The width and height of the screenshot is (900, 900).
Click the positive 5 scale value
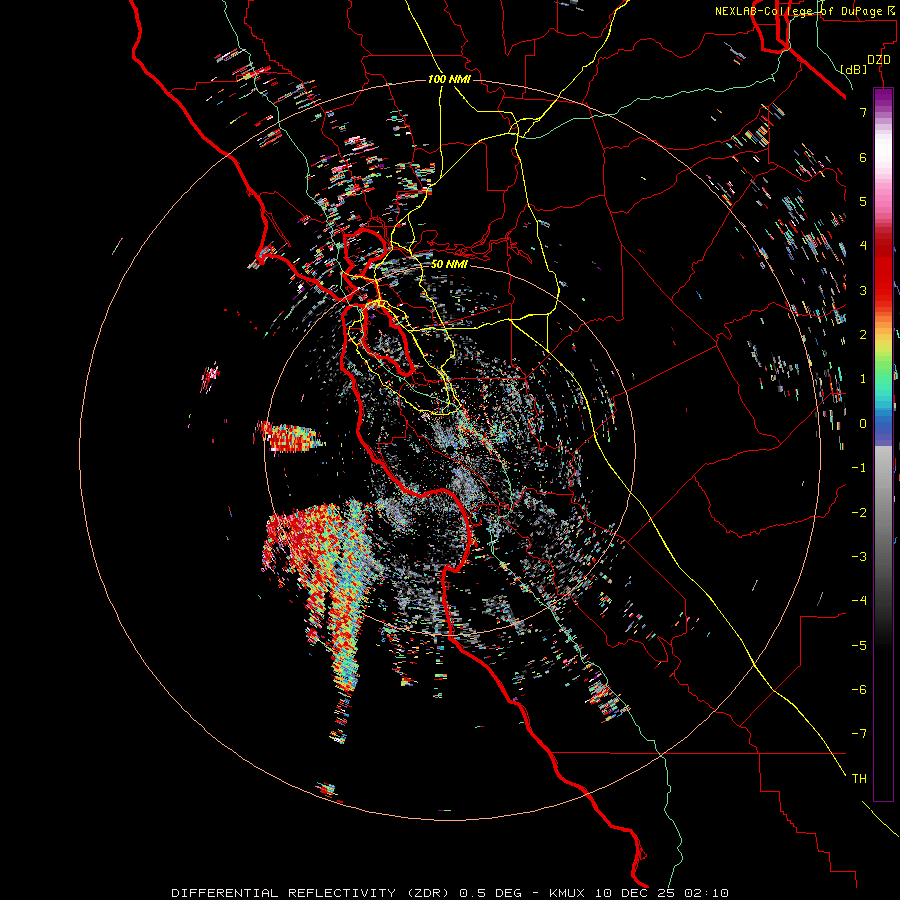tap(863, 201)
